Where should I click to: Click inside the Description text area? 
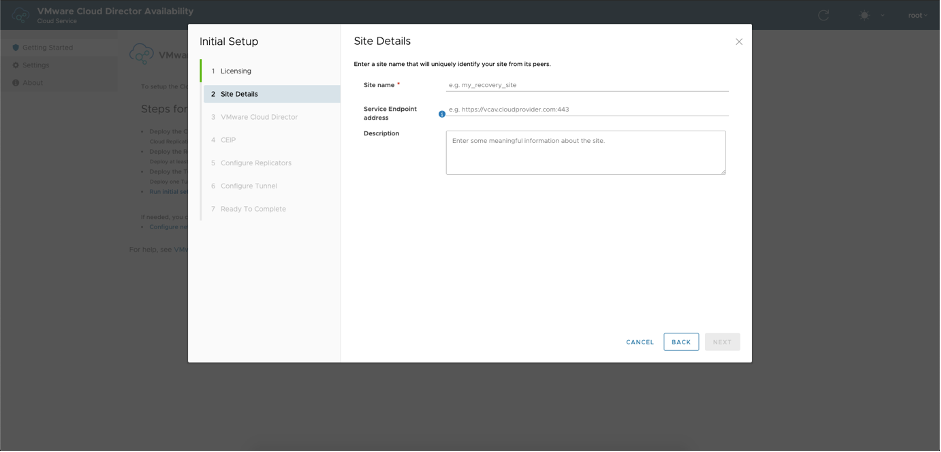tap(585, 152)
